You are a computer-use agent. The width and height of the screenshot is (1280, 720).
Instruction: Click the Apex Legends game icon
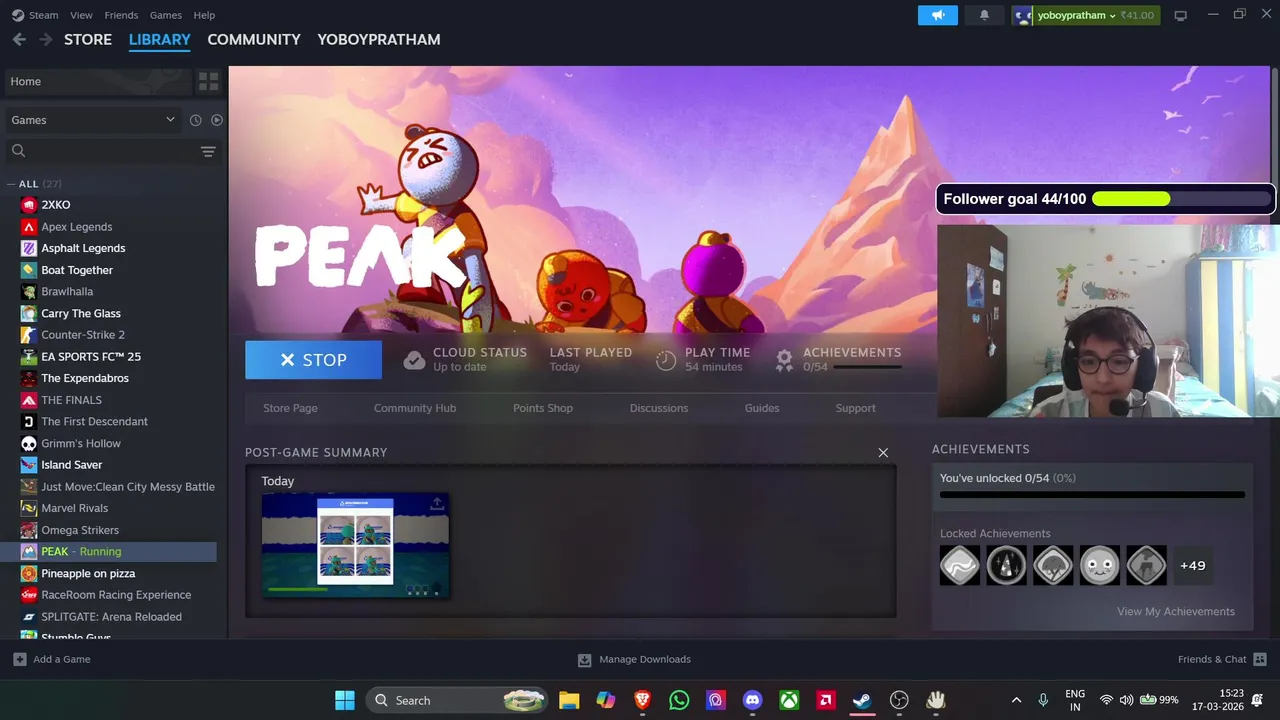28,227
